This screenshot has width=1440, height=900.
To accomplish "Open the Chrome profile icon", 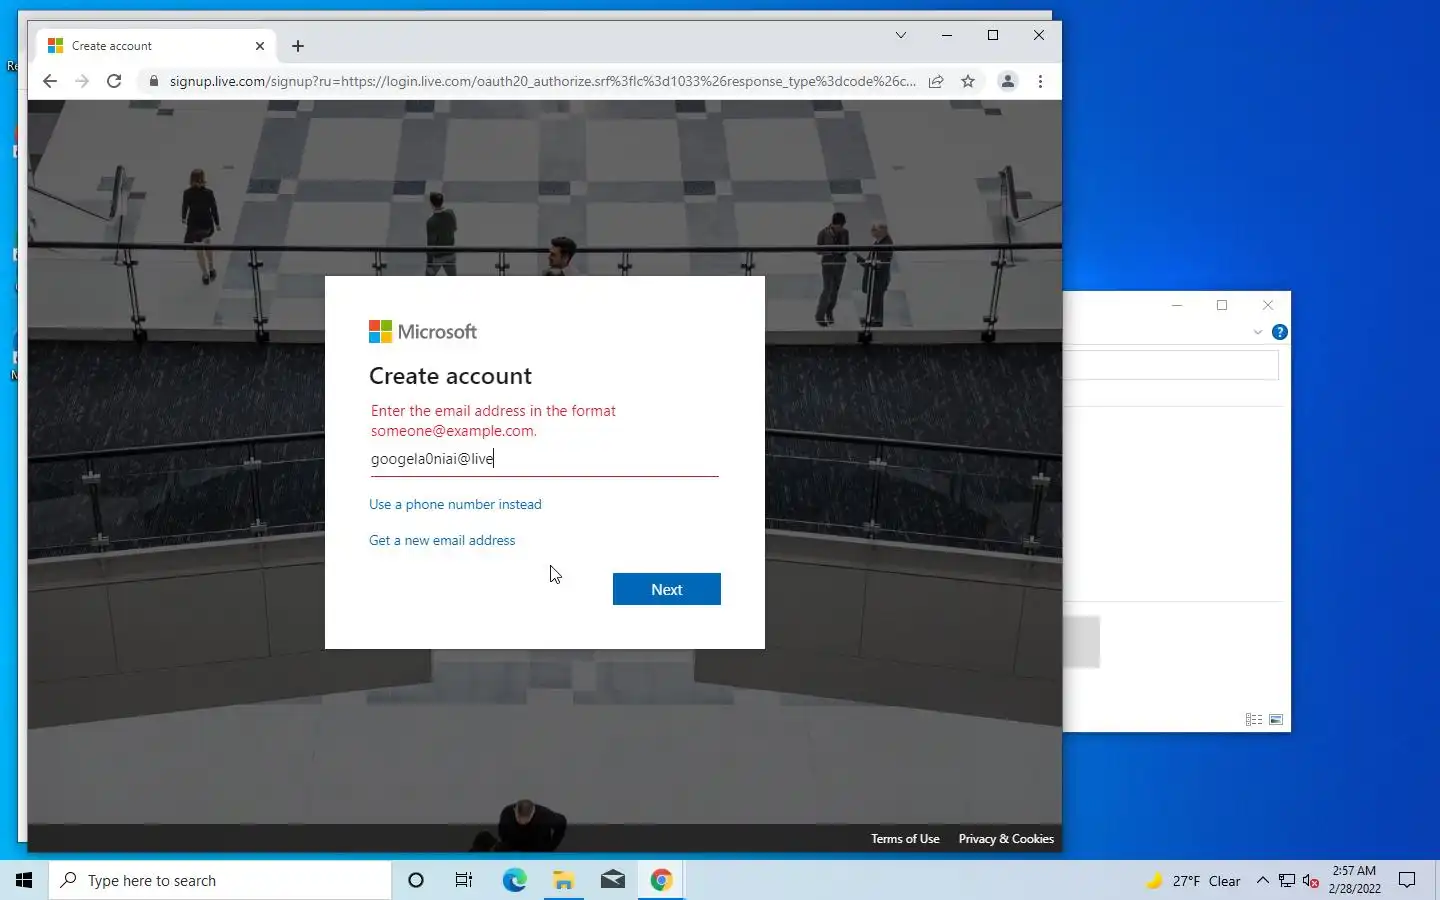I will (x=1008, y=81).
